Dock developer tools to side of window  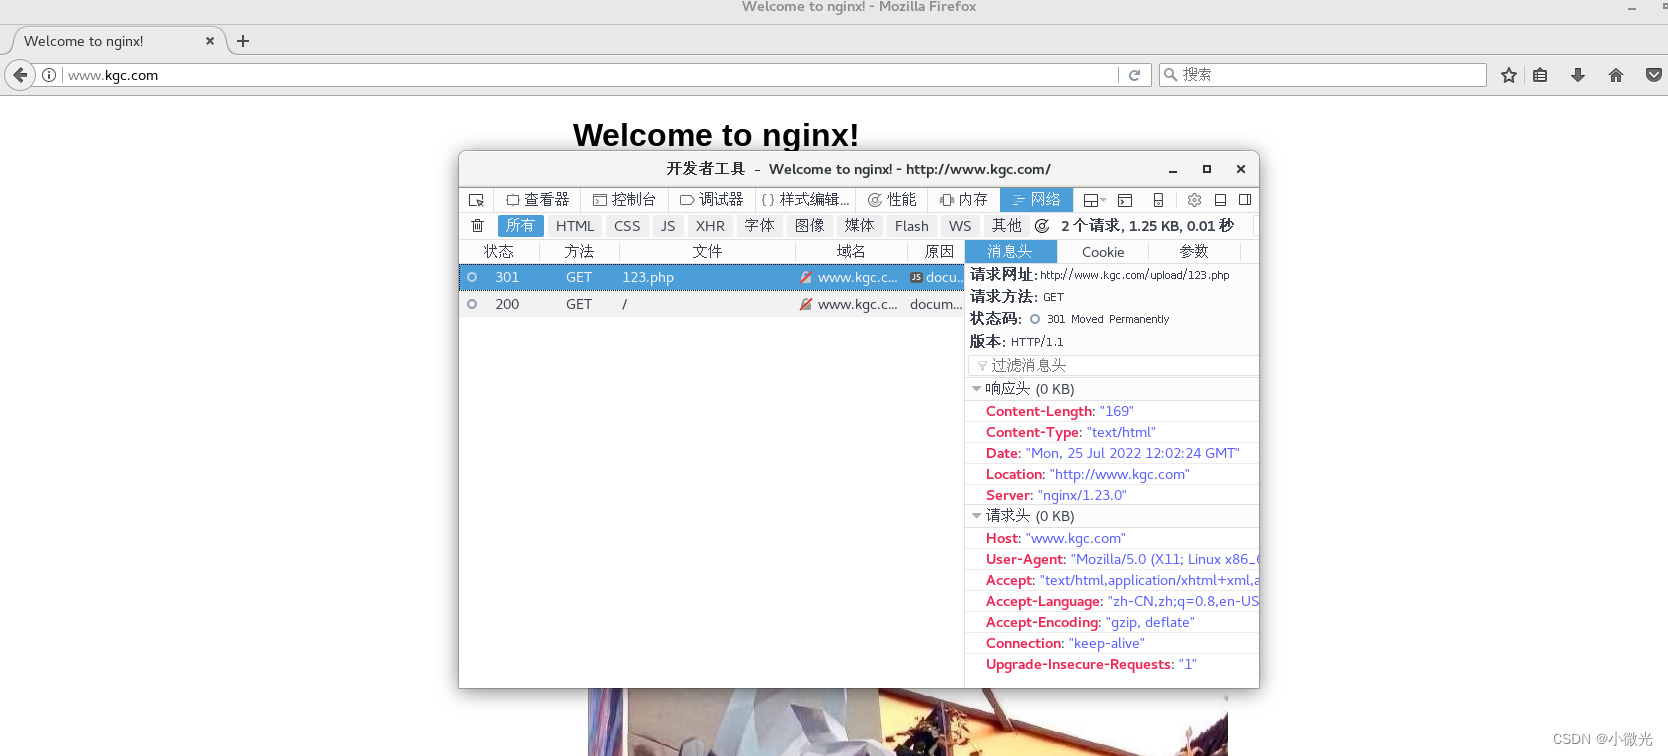pos(1245,200)
